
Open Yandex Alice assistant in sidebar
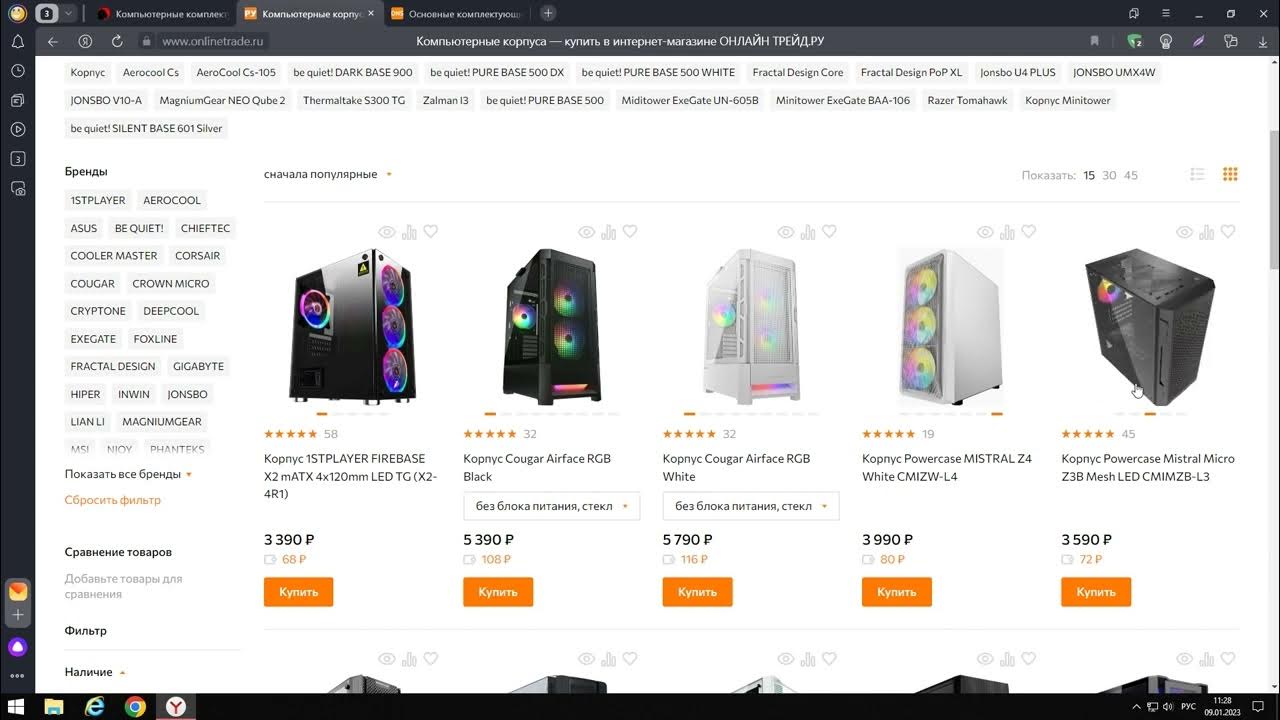[17, 647]
